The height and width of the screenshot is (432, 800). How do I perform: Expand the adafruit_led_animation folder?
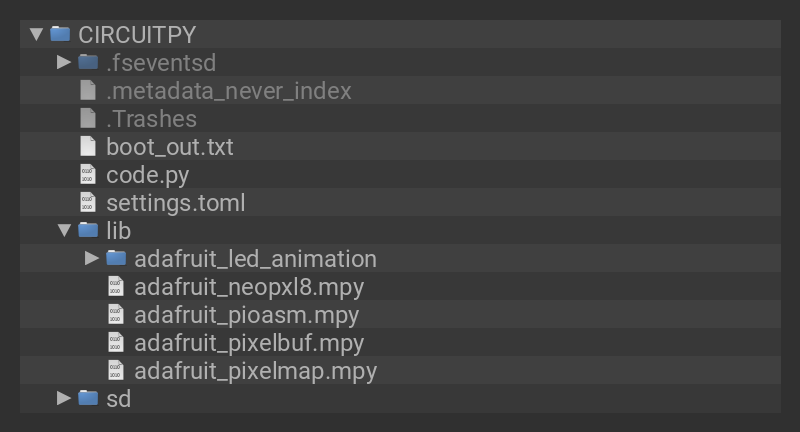click(x=92, y=258)
